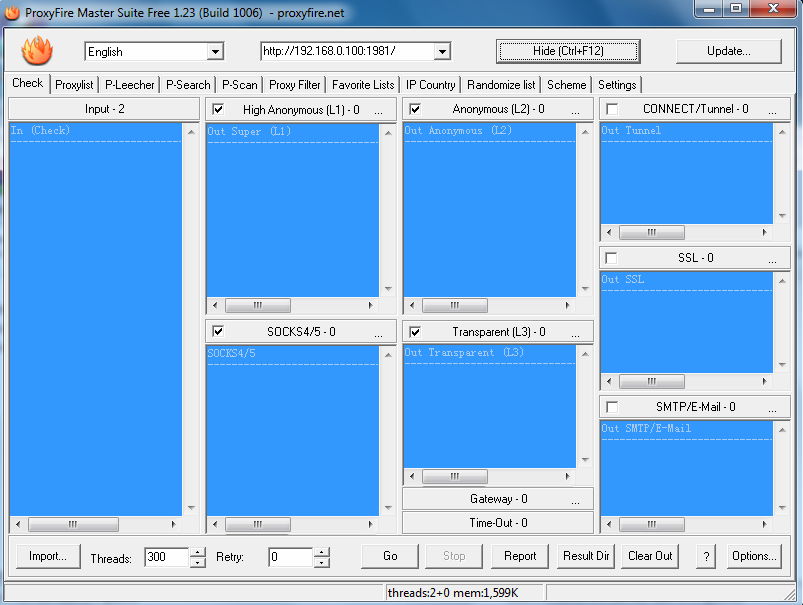Image resolution: width=803 pixels, height=605 pixels.
Task: Click status bar text threads:2+0 mem:1,599K
Action: click(x=453, y=593)
